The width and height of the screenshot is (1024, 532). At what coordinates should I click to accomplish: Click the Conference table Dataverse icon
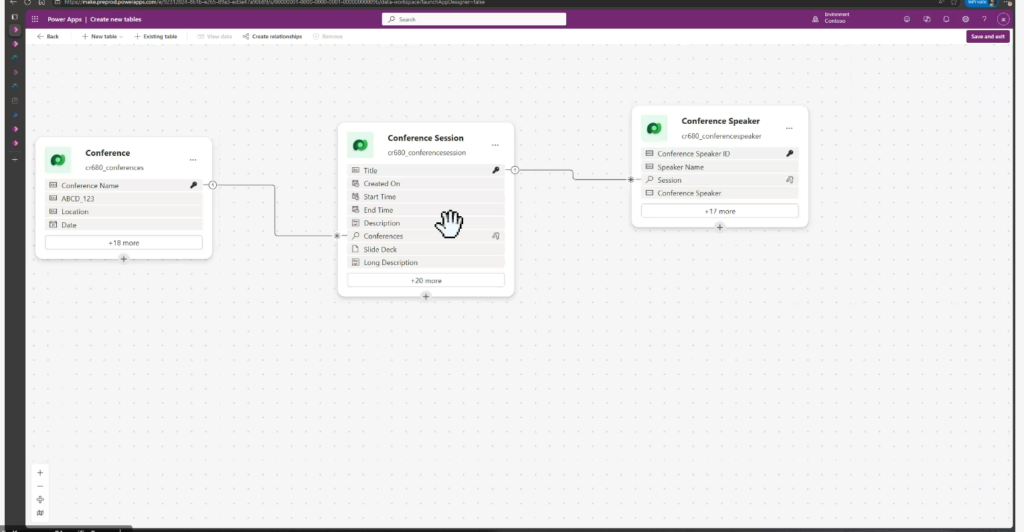click(58, 160)
